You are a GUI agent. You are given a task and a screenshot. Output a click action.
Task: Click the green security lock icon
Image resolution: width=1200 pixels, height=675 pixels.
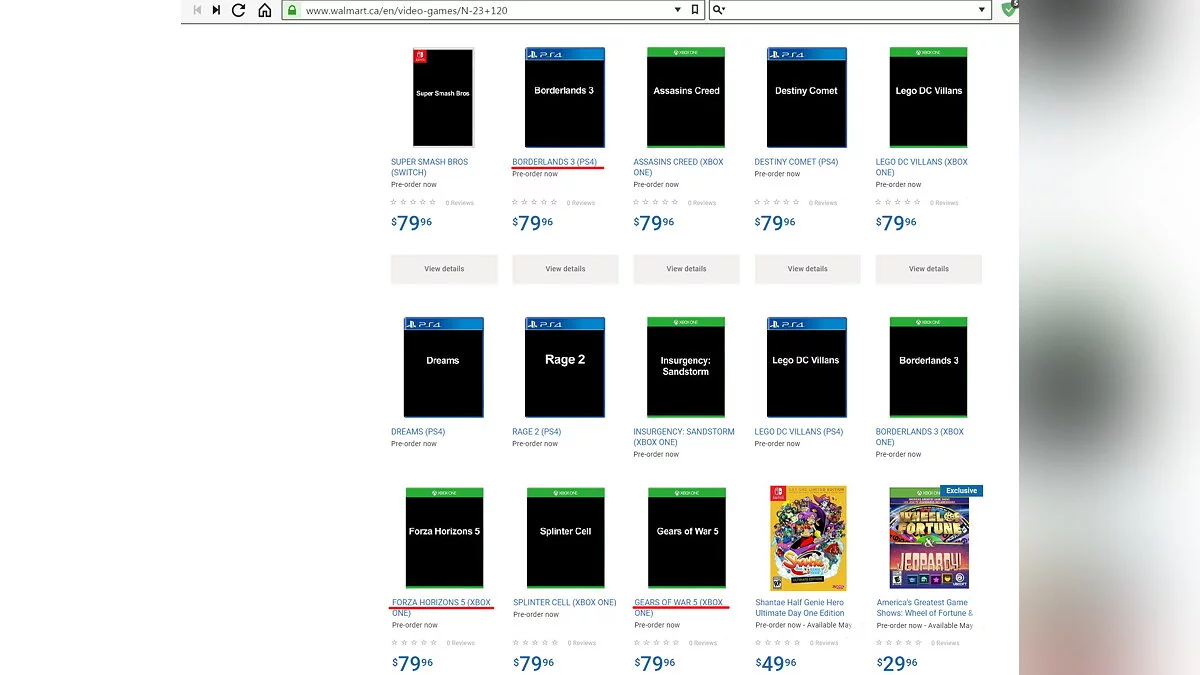coord(292,10)
